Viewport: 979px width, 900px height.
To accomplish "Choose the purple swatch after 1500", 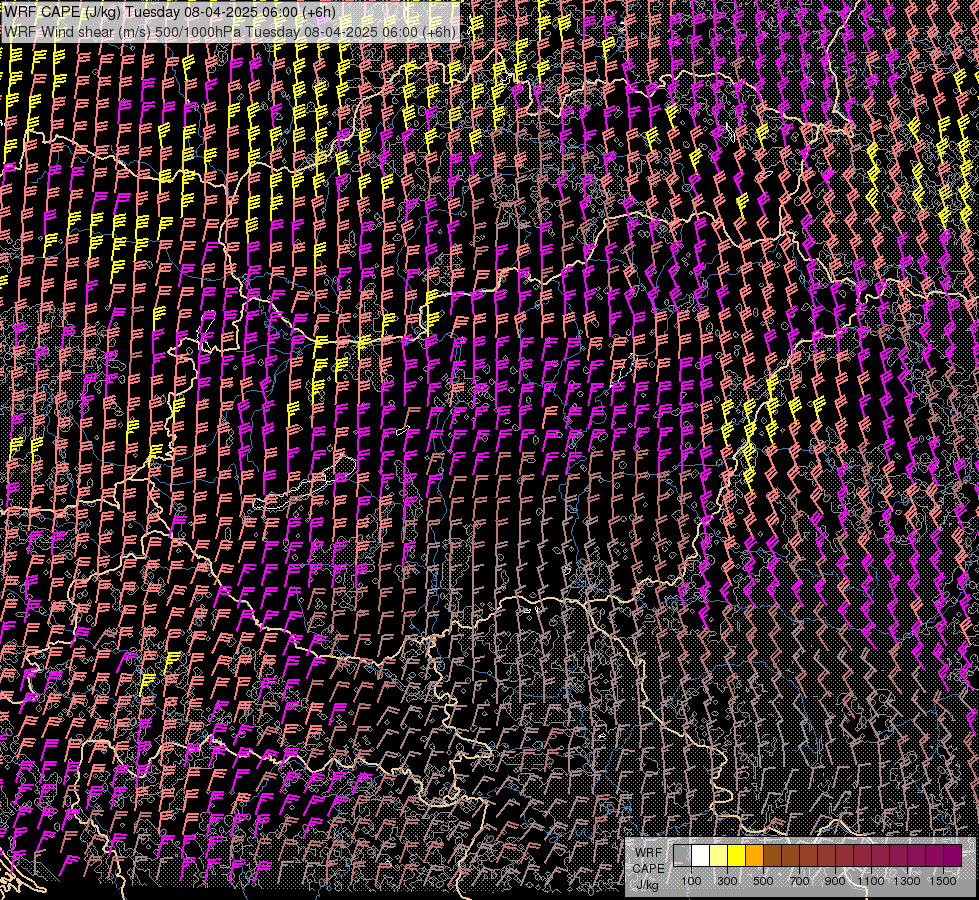I will coord(952,855).
